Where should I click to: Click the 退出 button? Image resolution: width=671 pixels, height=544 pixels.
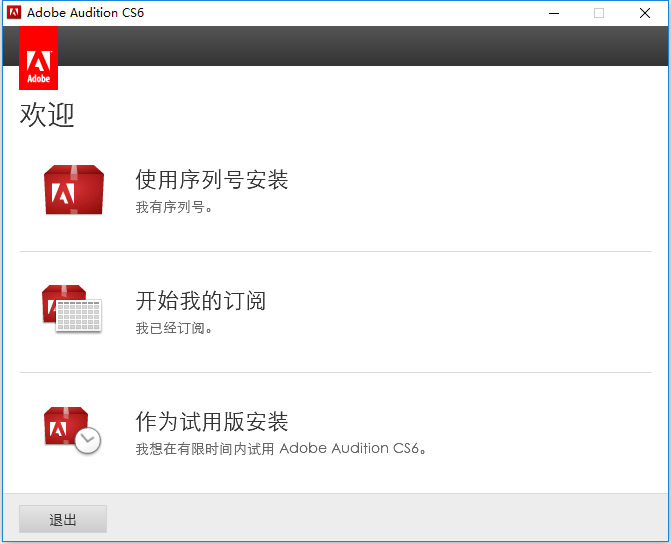[63, 519]
